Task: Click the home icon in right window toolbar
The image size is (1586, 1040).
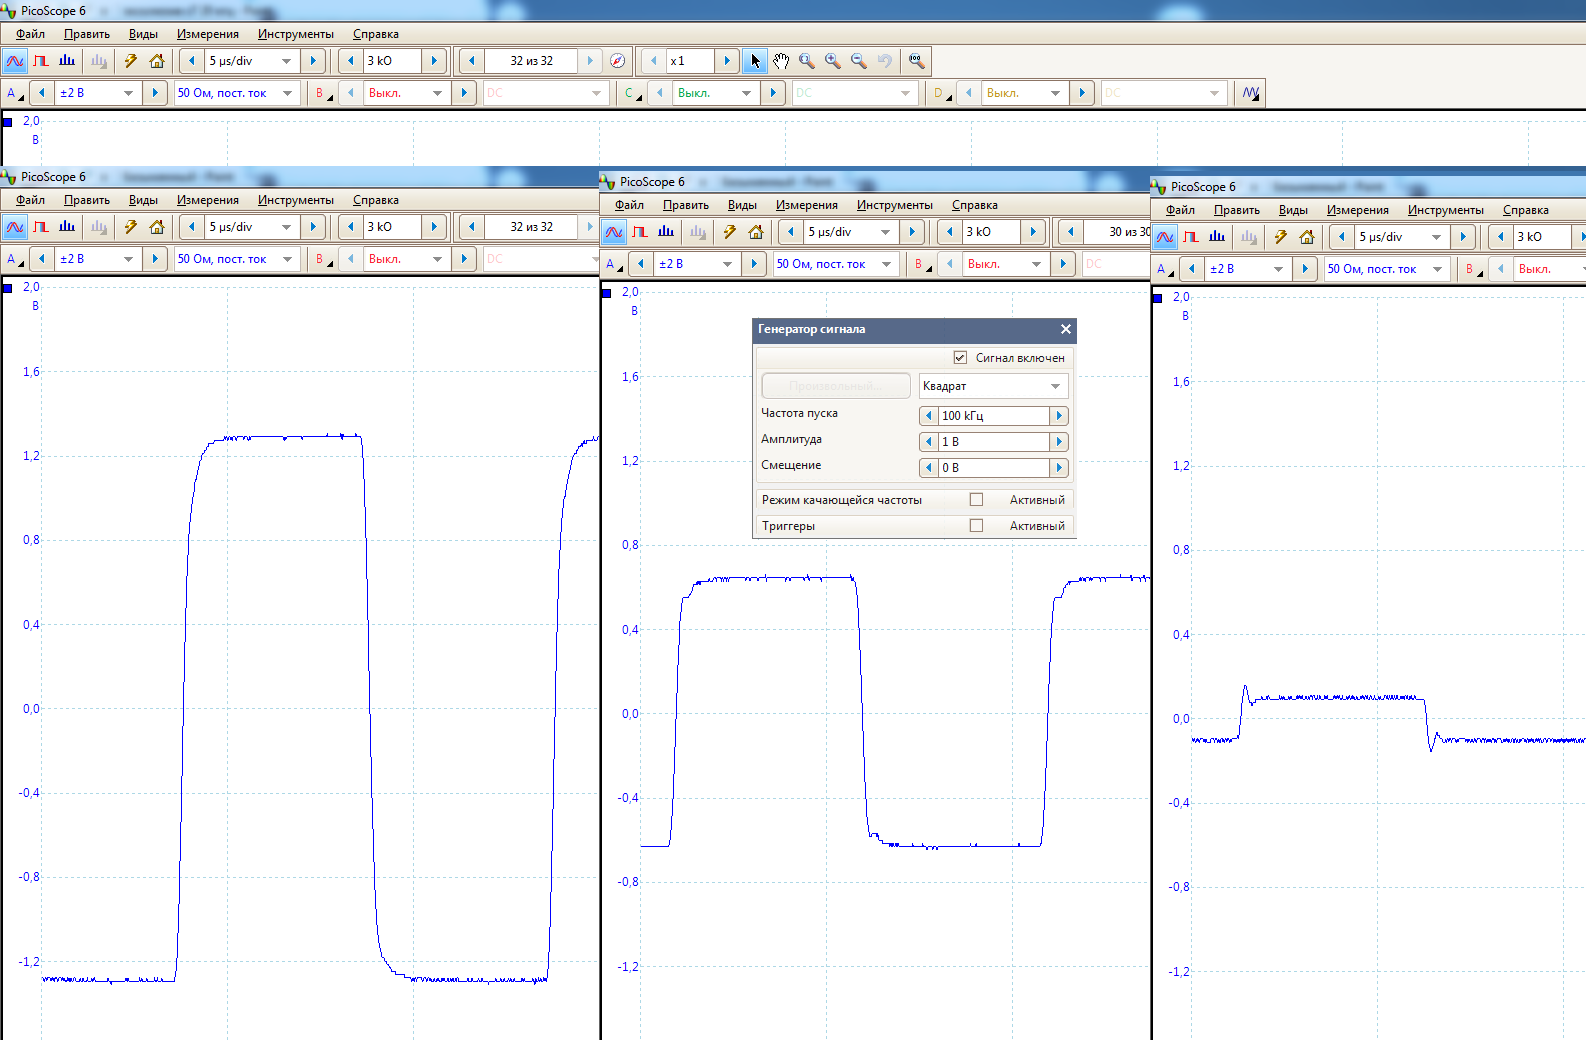Action: 1307,237
